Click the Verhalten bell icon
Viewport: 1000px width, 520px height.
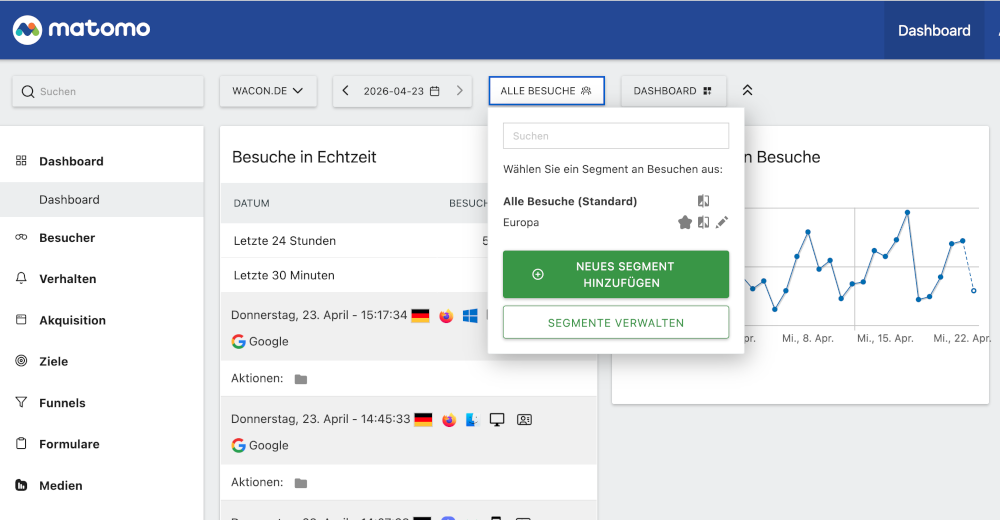tap(21, 278)
